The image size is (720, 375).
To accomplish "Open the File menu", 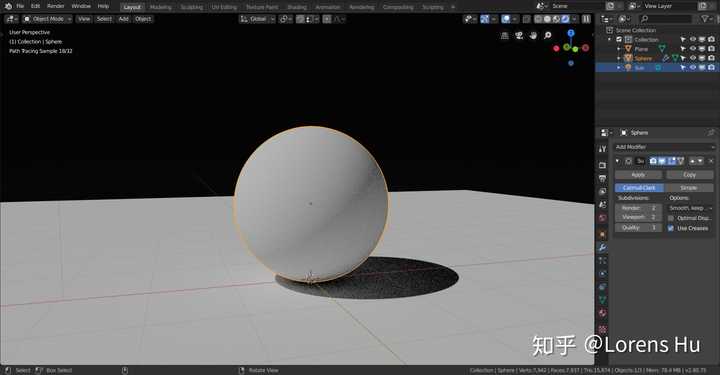I will (20, 6).
